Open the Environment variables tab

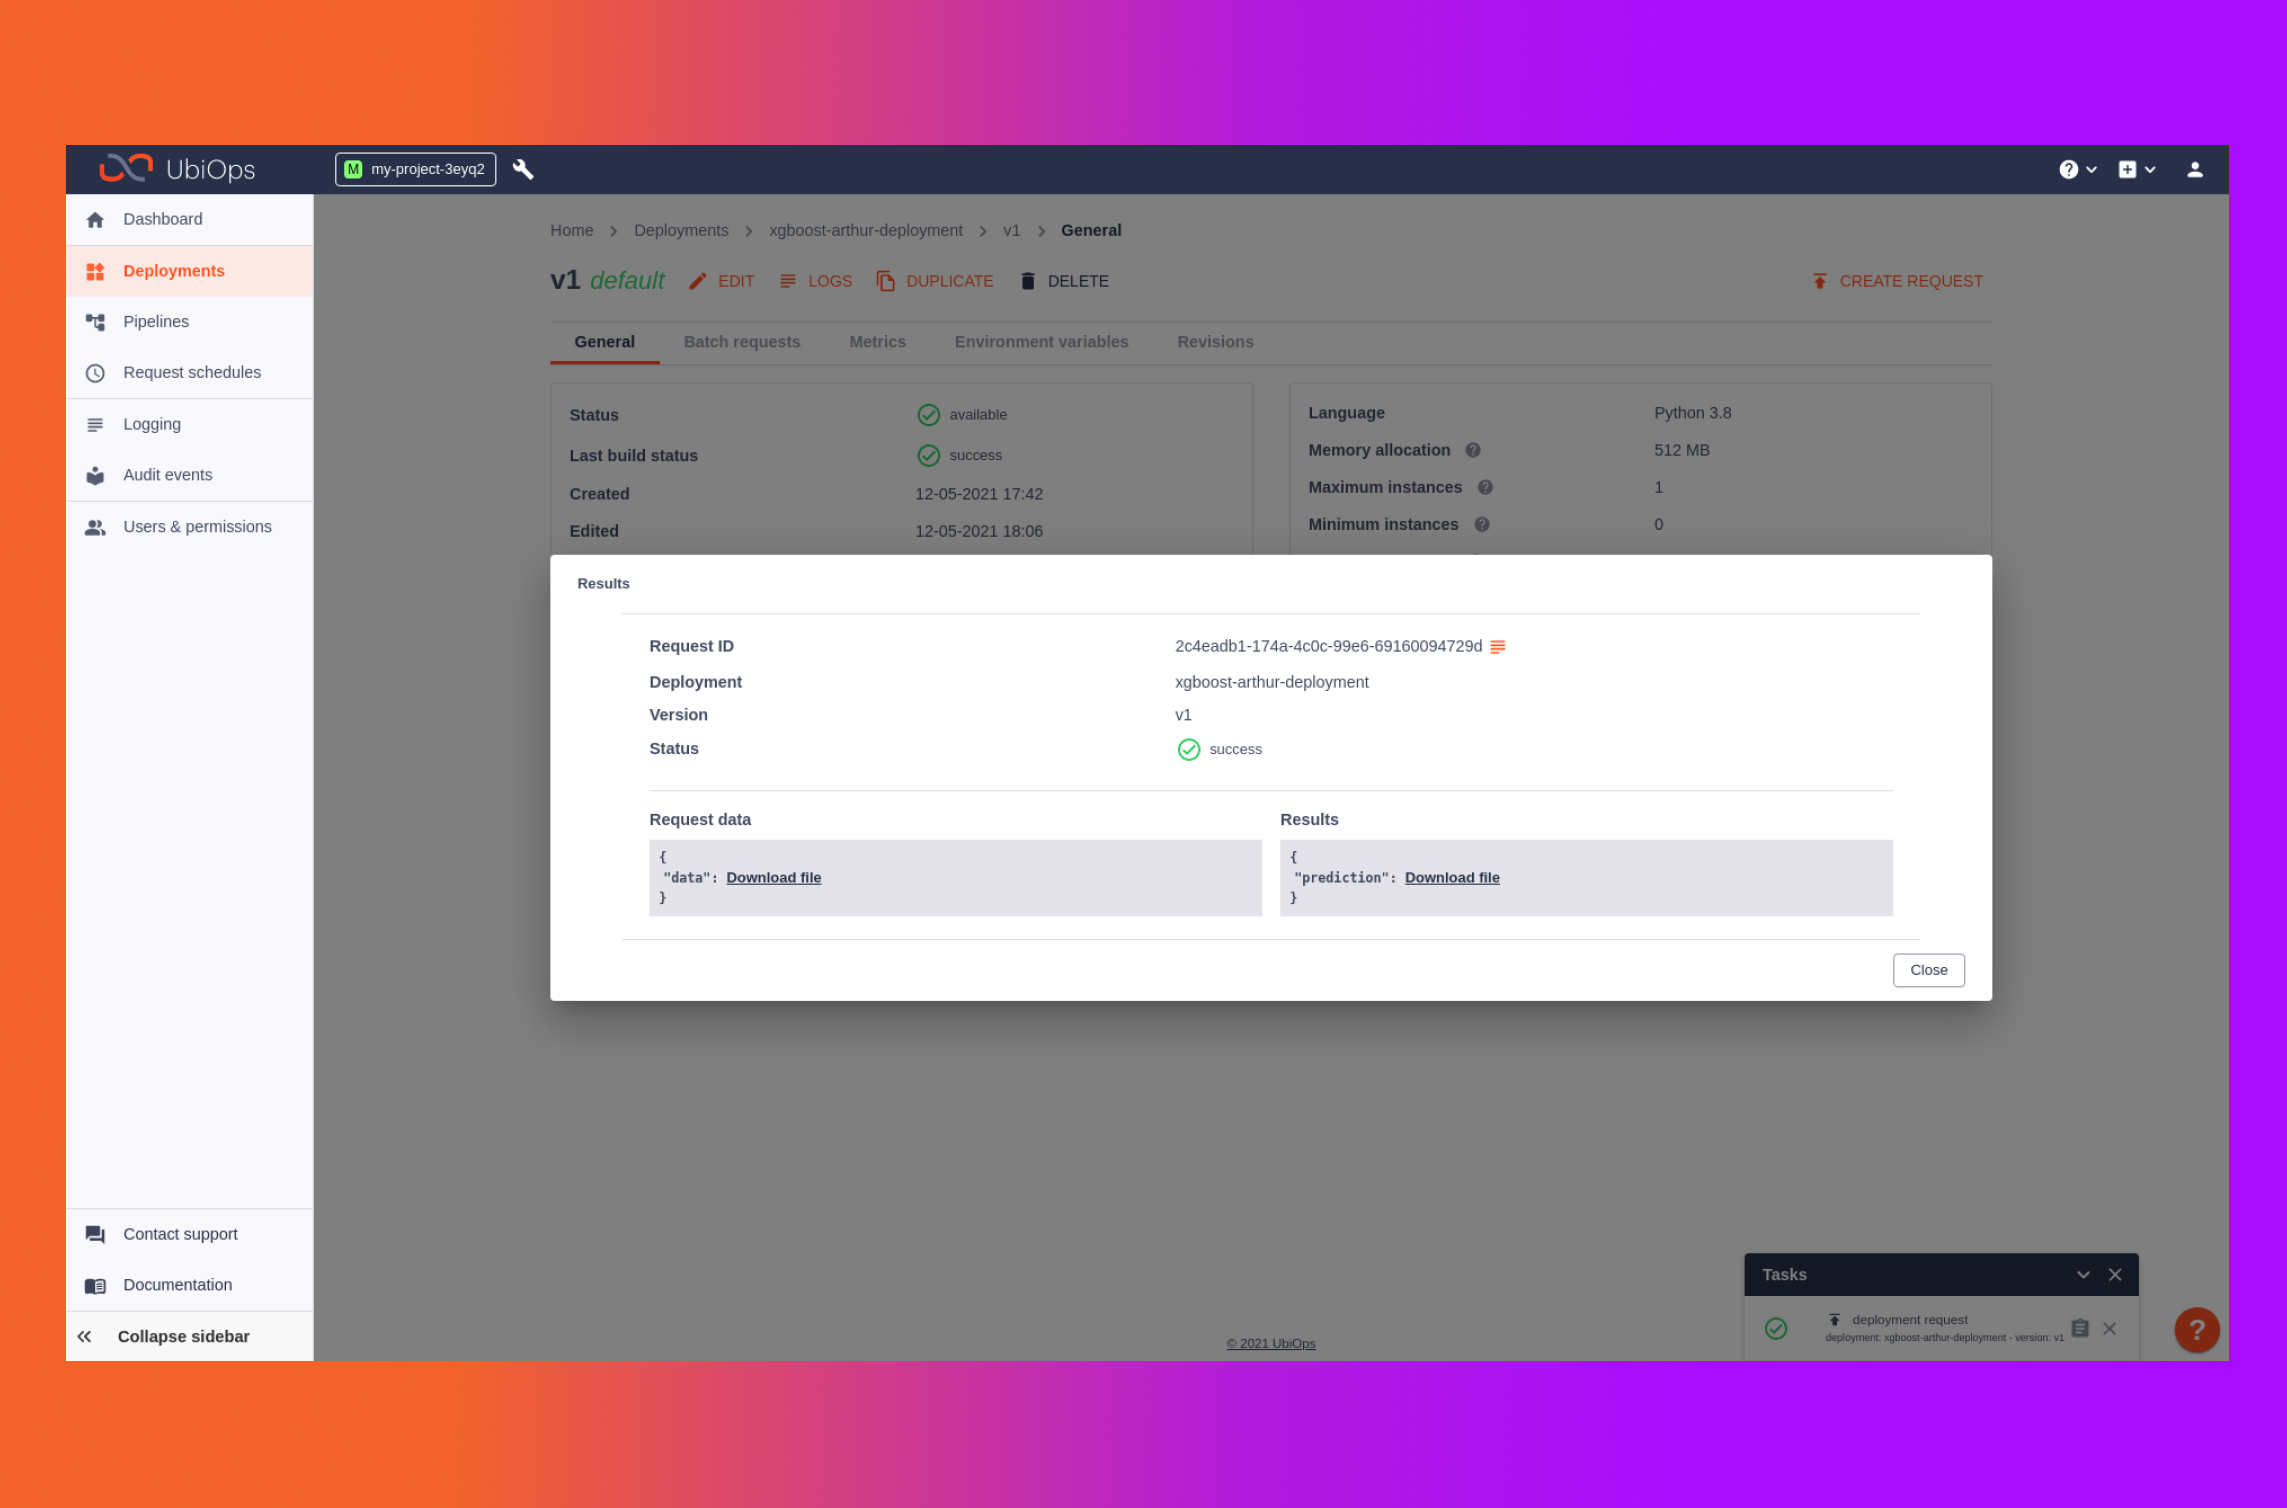pyautogui.click(x=1040, y=341)
